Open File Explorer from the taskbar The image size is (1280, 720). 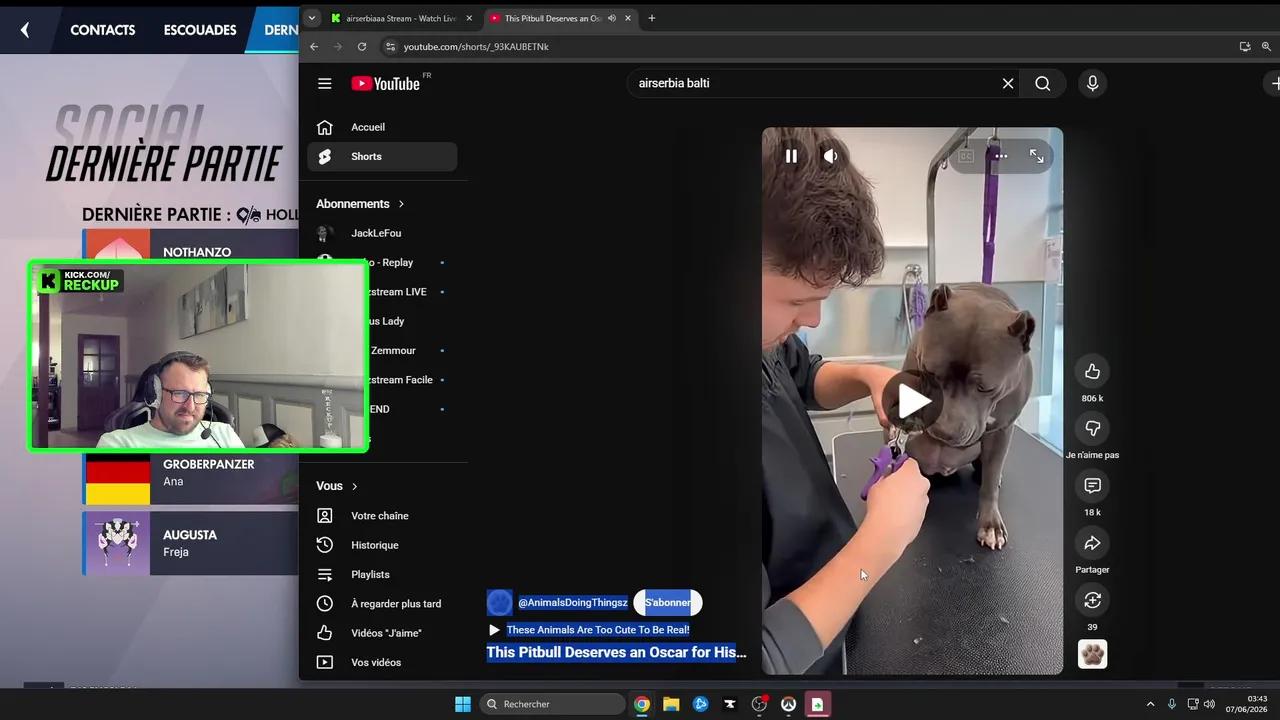coord(671,704)
